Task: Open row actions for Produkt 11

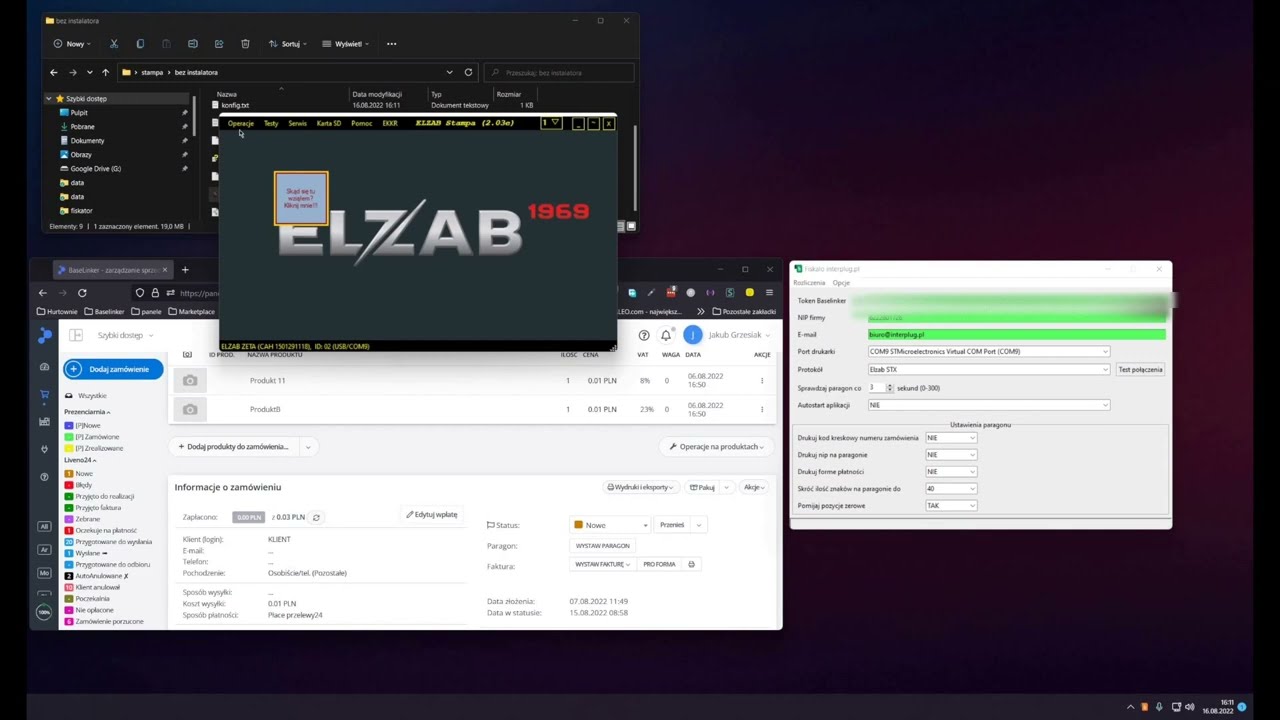Action: pos(762,380)
